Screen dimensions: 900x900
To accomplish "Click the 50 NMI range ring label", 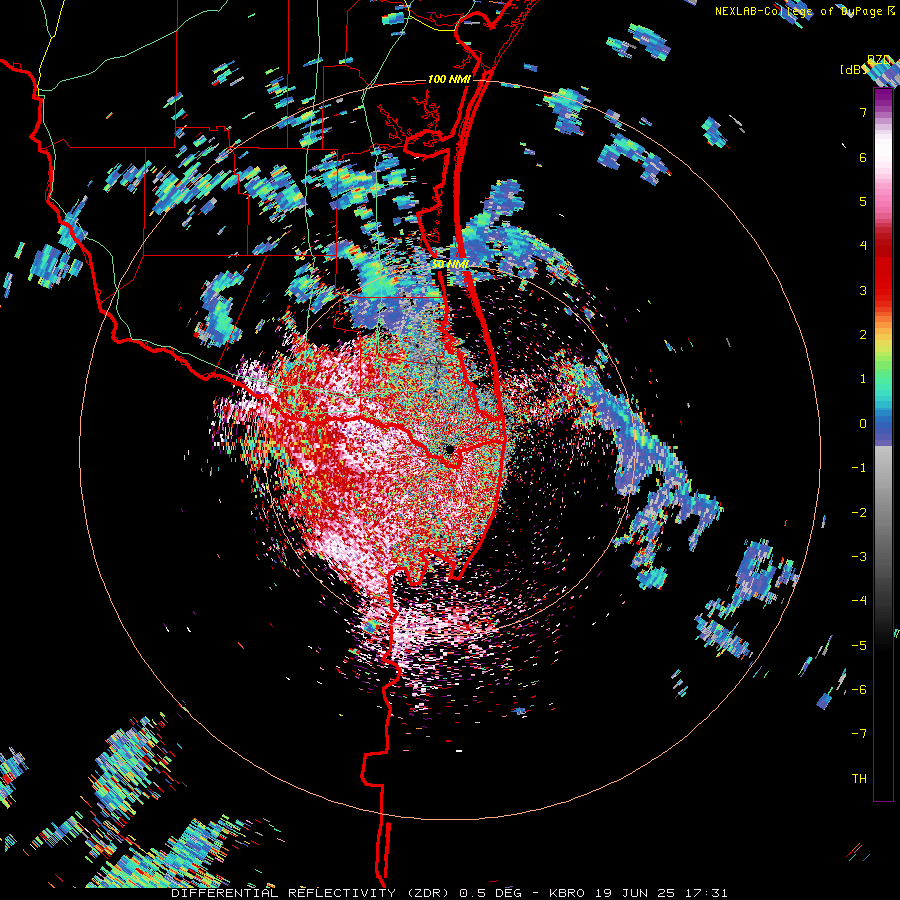I will tap(451, 264).
